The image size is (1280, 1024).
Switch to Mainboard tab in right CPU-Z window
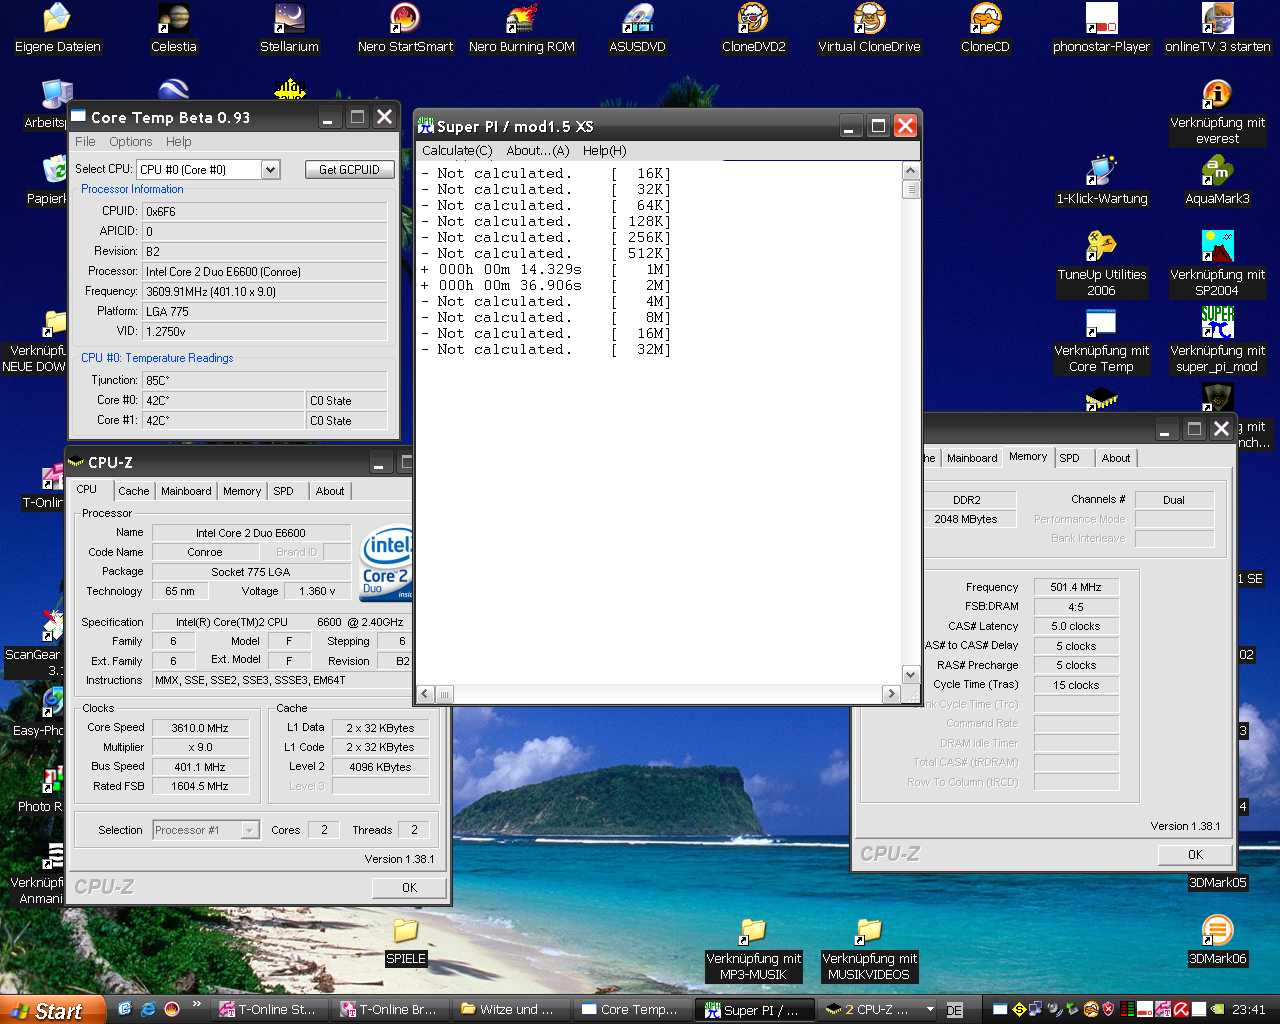[x=972, y=458]
